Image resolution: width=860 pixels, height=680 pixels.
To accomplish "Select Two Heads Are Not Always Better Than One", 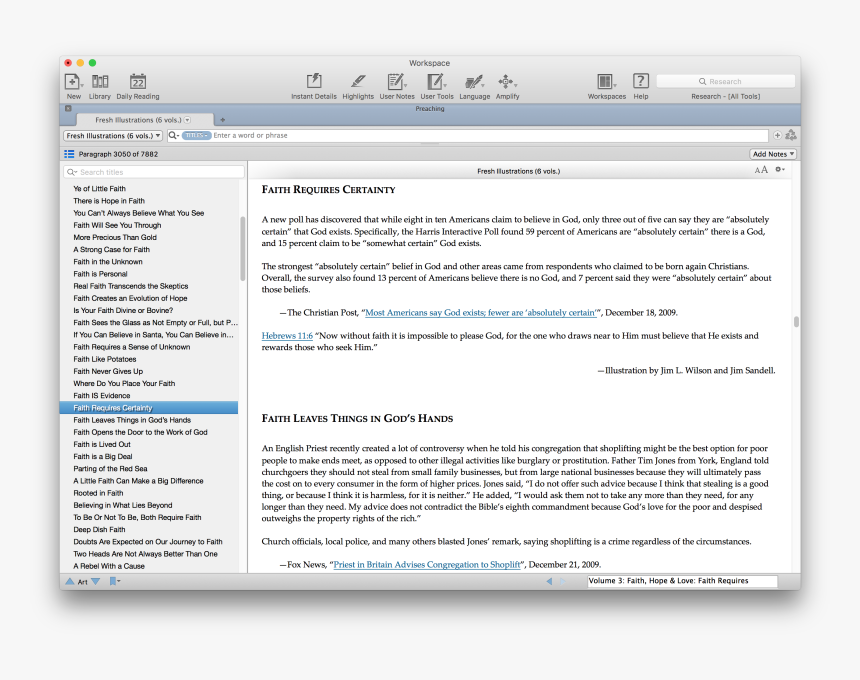I will 145,554.
